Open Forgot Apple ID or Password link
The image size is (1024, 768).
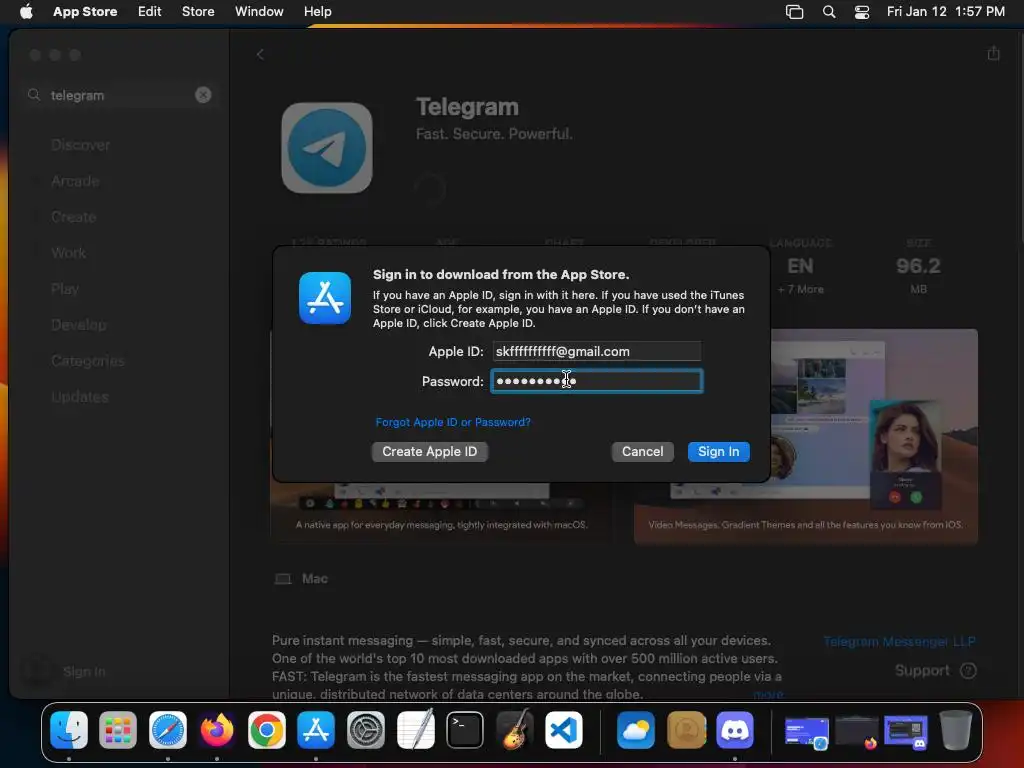coord(453,422)
